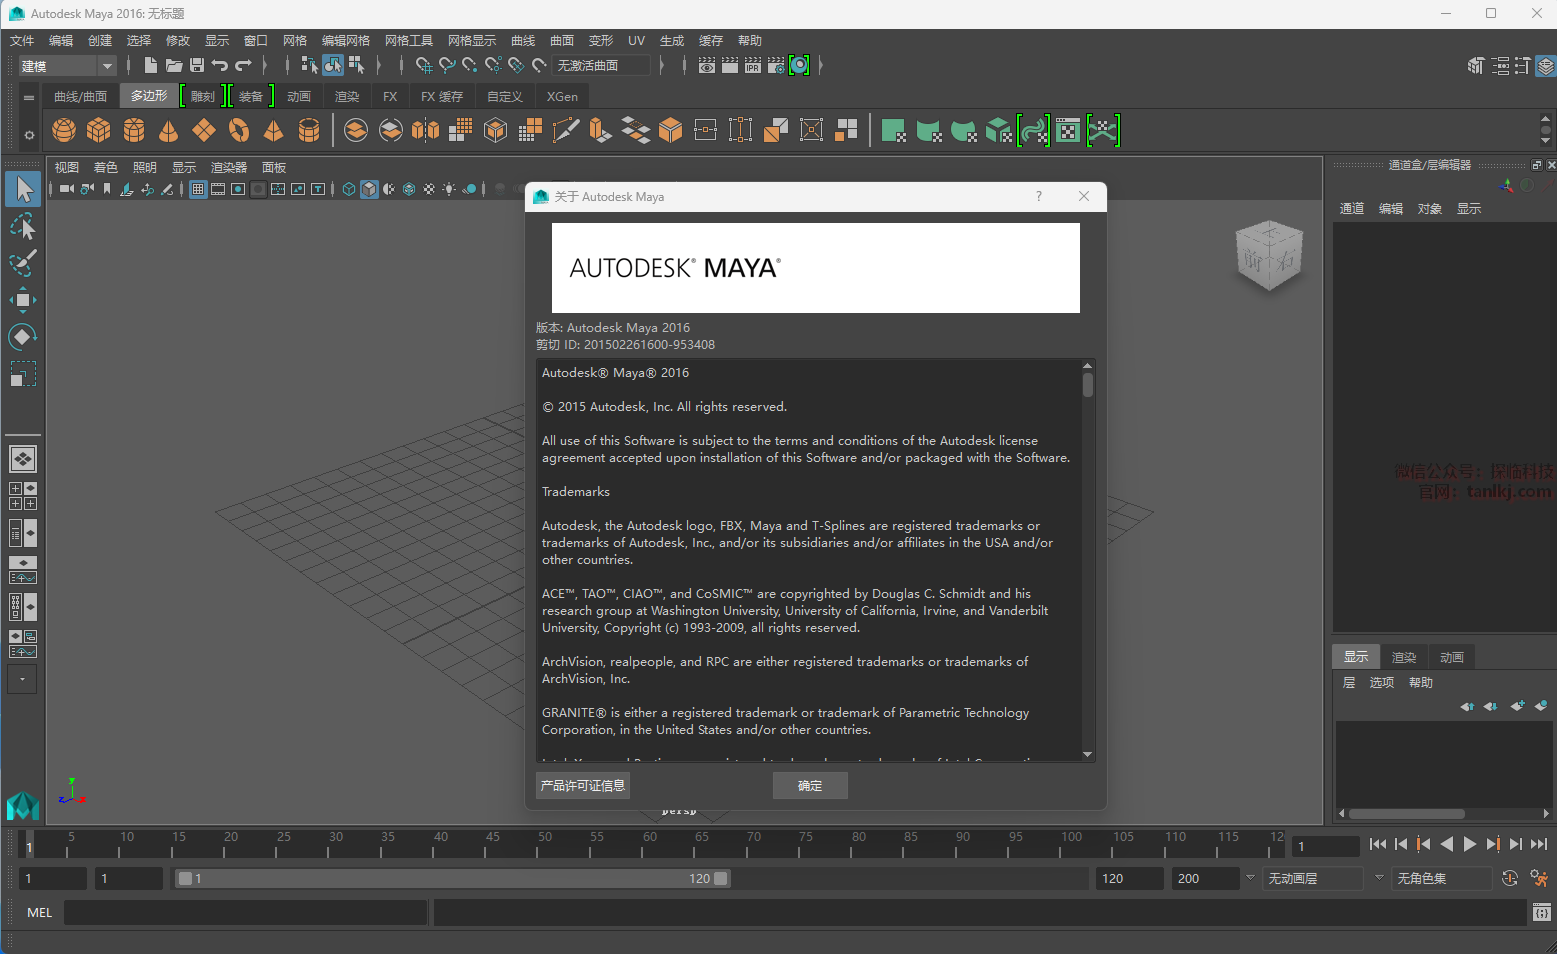Screen dimensions: 1557x954
Task: Choose the Move tool in toolbox
Action: click(x=23, y=300)
